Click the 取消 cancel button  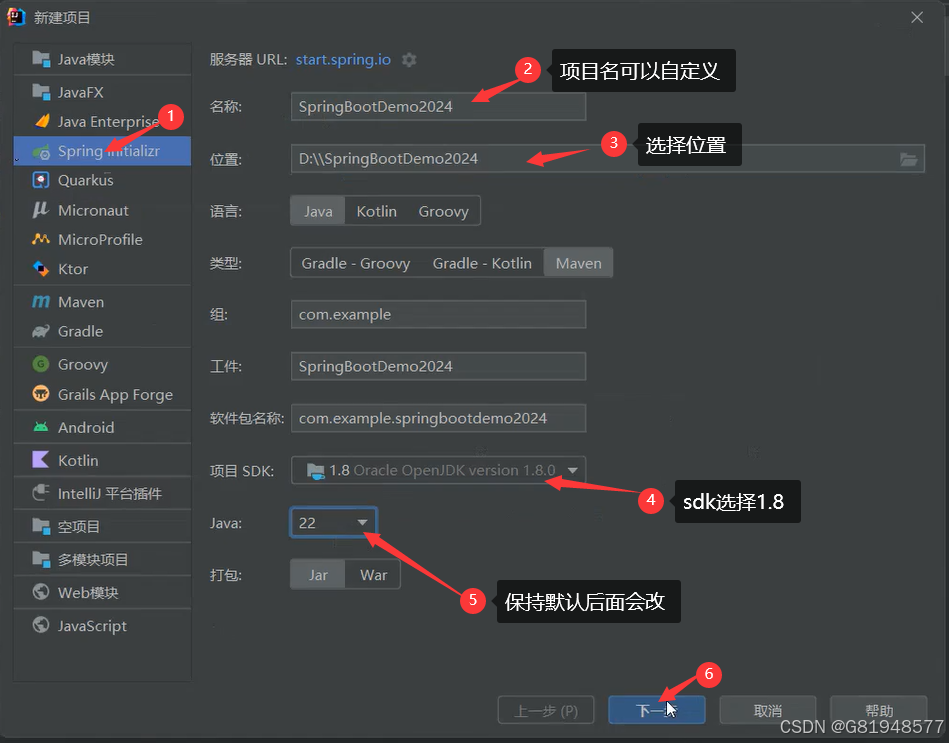(x=767, y=710)
